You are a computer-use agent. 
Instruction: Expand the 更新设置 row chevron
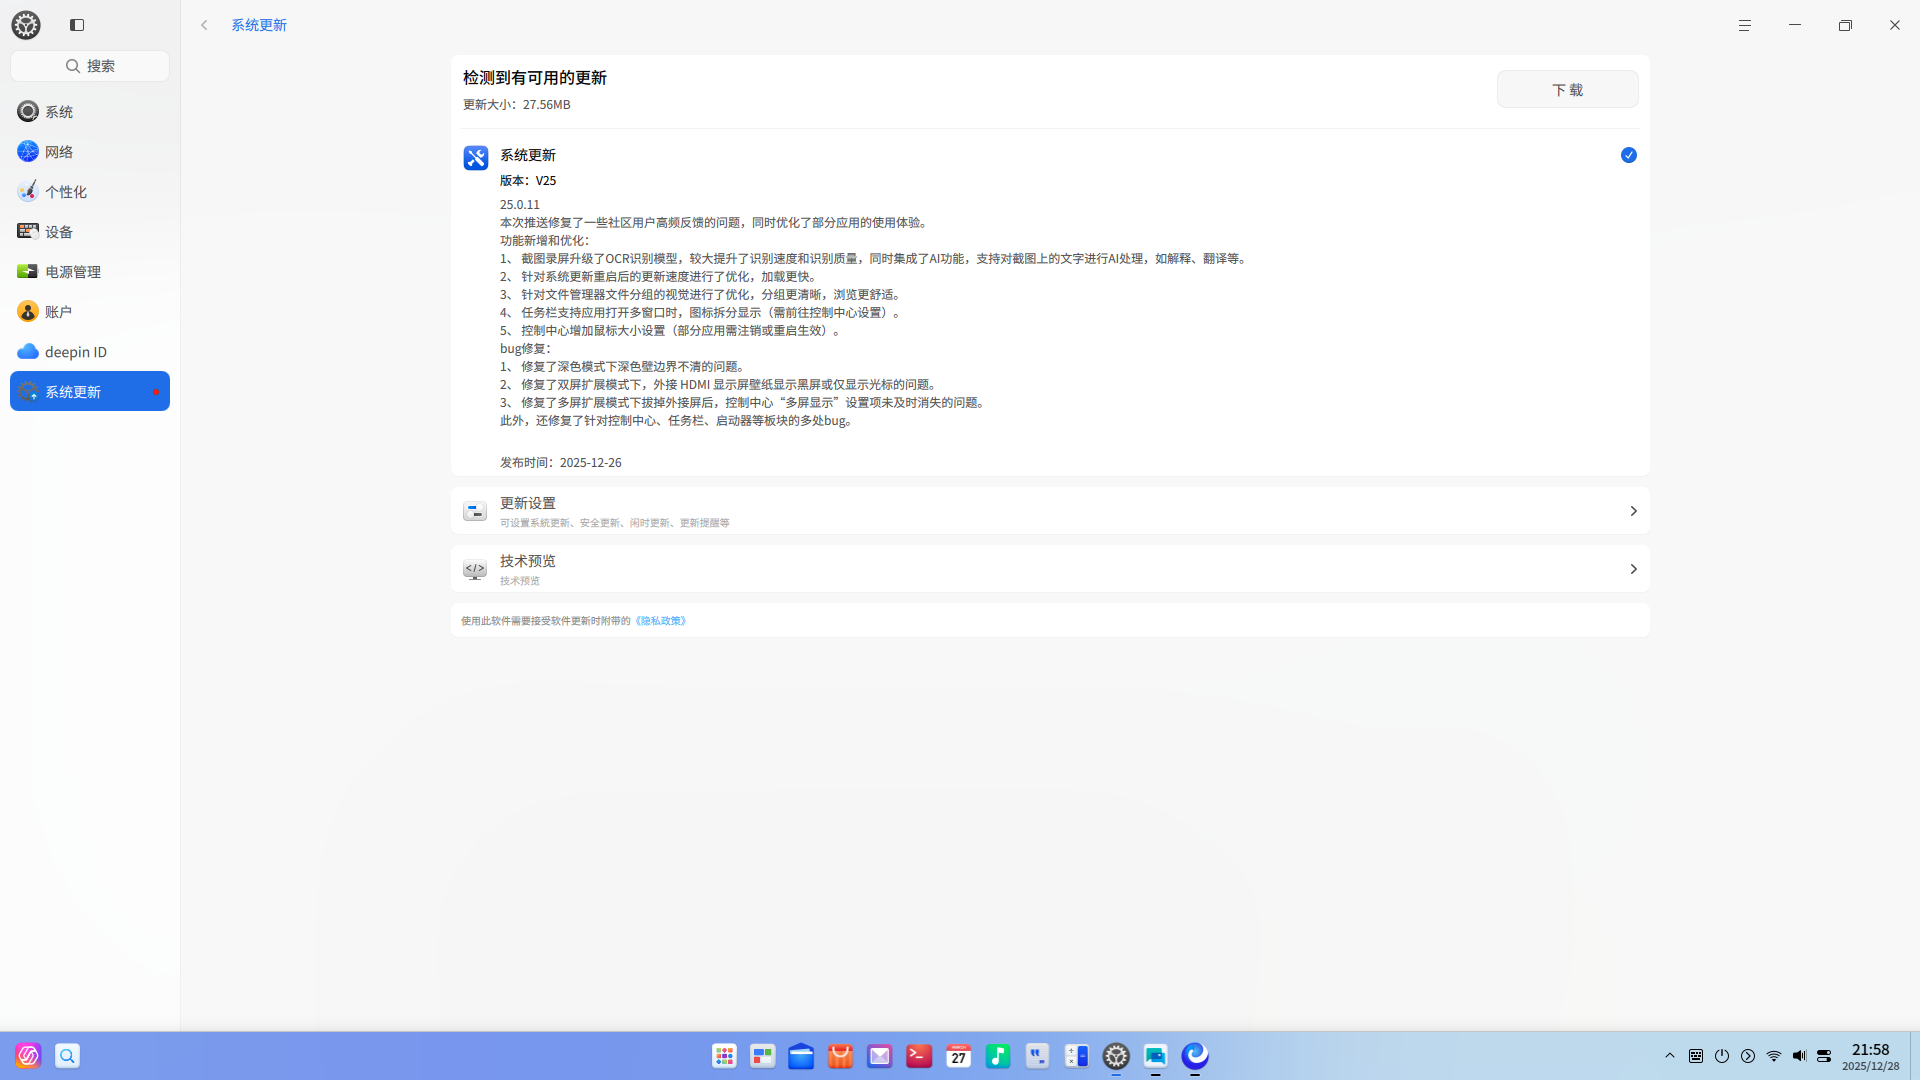[1633, 511]
